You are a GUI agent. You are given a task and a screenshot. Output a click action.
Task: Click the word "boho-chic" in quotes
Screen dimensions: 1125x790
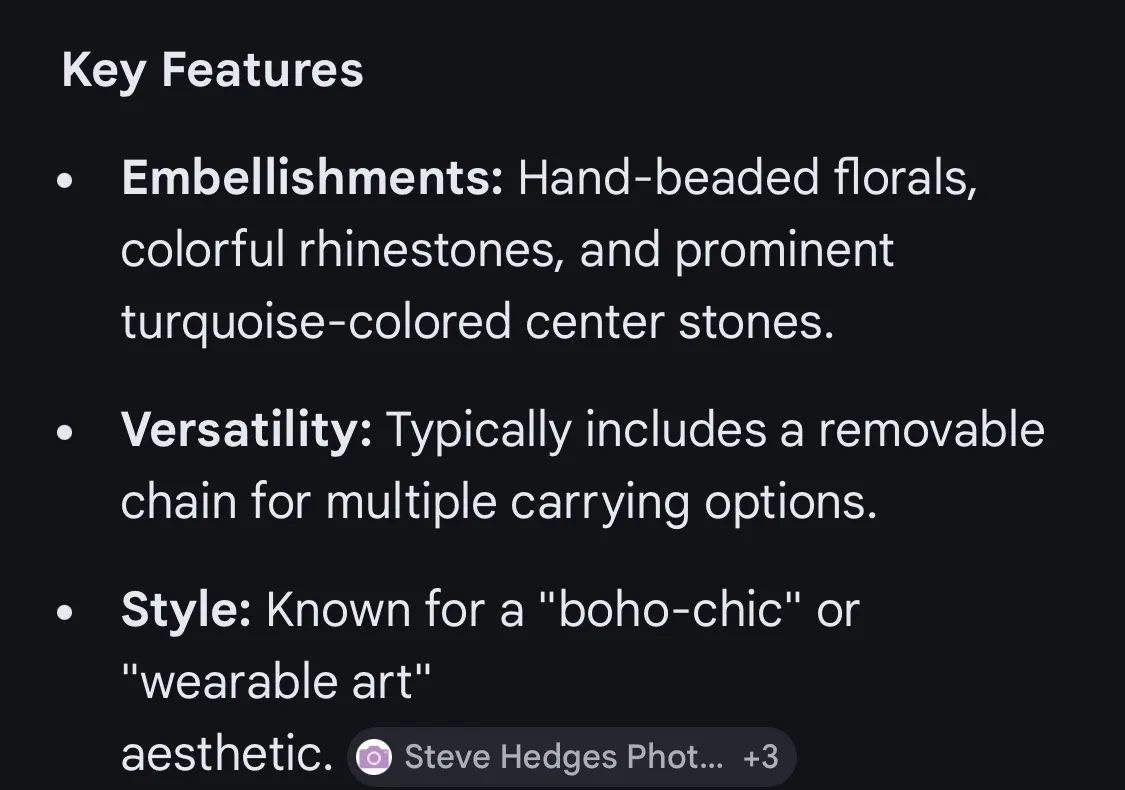coord(671,609)
